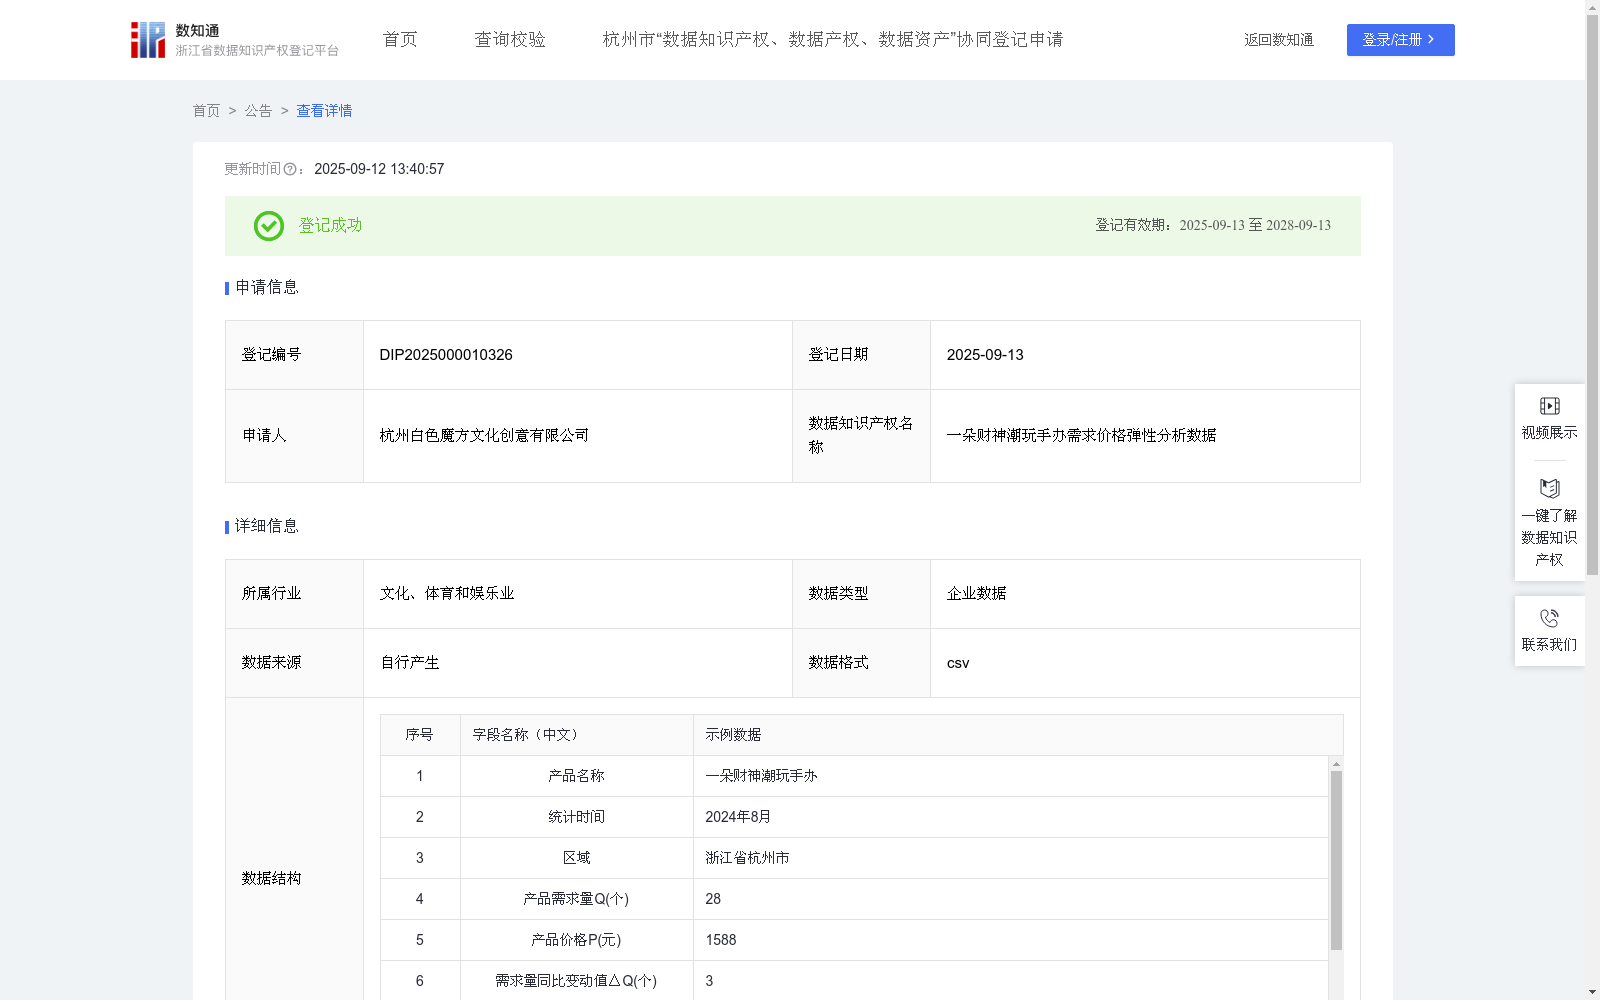
Task: Select data type value 企业数据
Action: coord(976,594)
